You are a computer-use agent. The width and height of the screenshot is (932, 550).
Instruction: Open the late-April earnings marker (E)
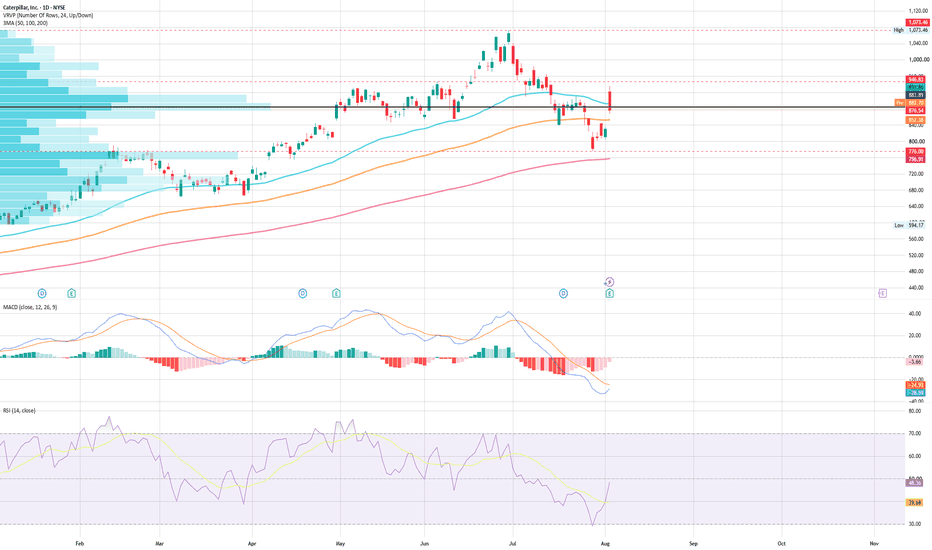(336, 293)
